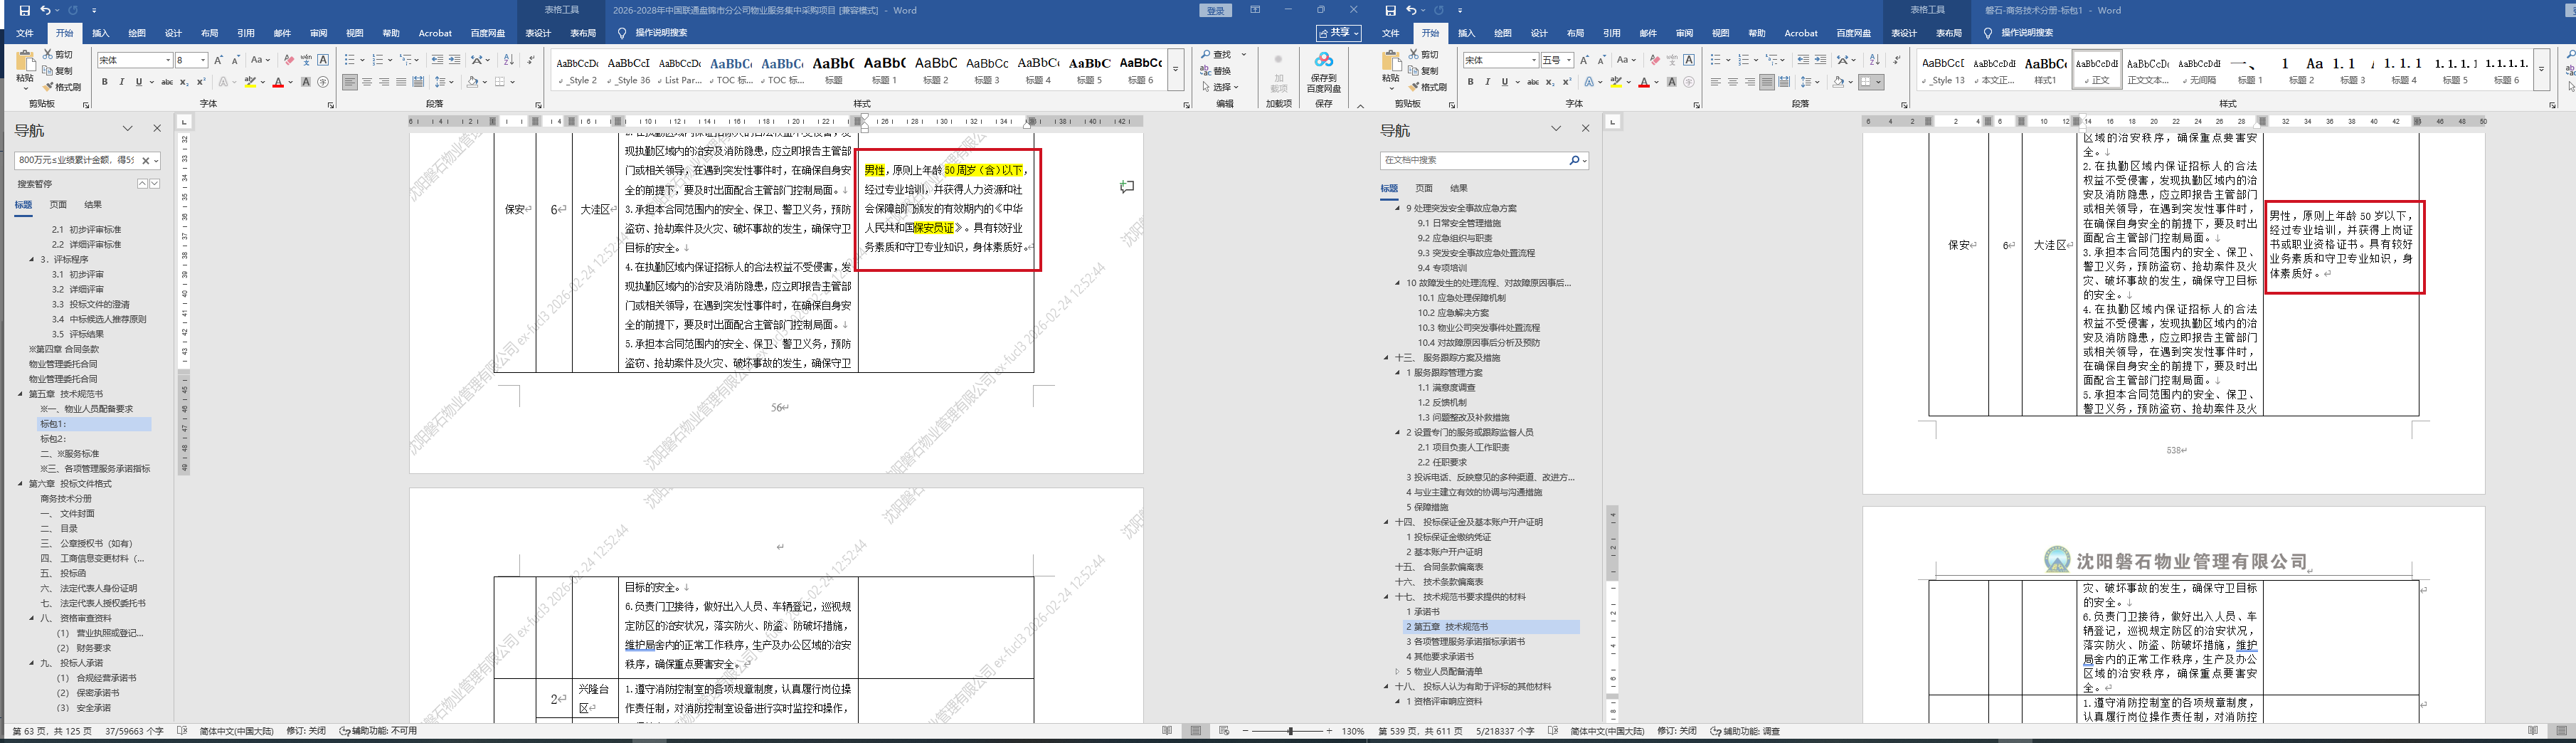Viewport: 2576px width, 743px height.
Task: Click 保存到百度网盘 in the left window ribbon
Action: [x=1324, y=72]
